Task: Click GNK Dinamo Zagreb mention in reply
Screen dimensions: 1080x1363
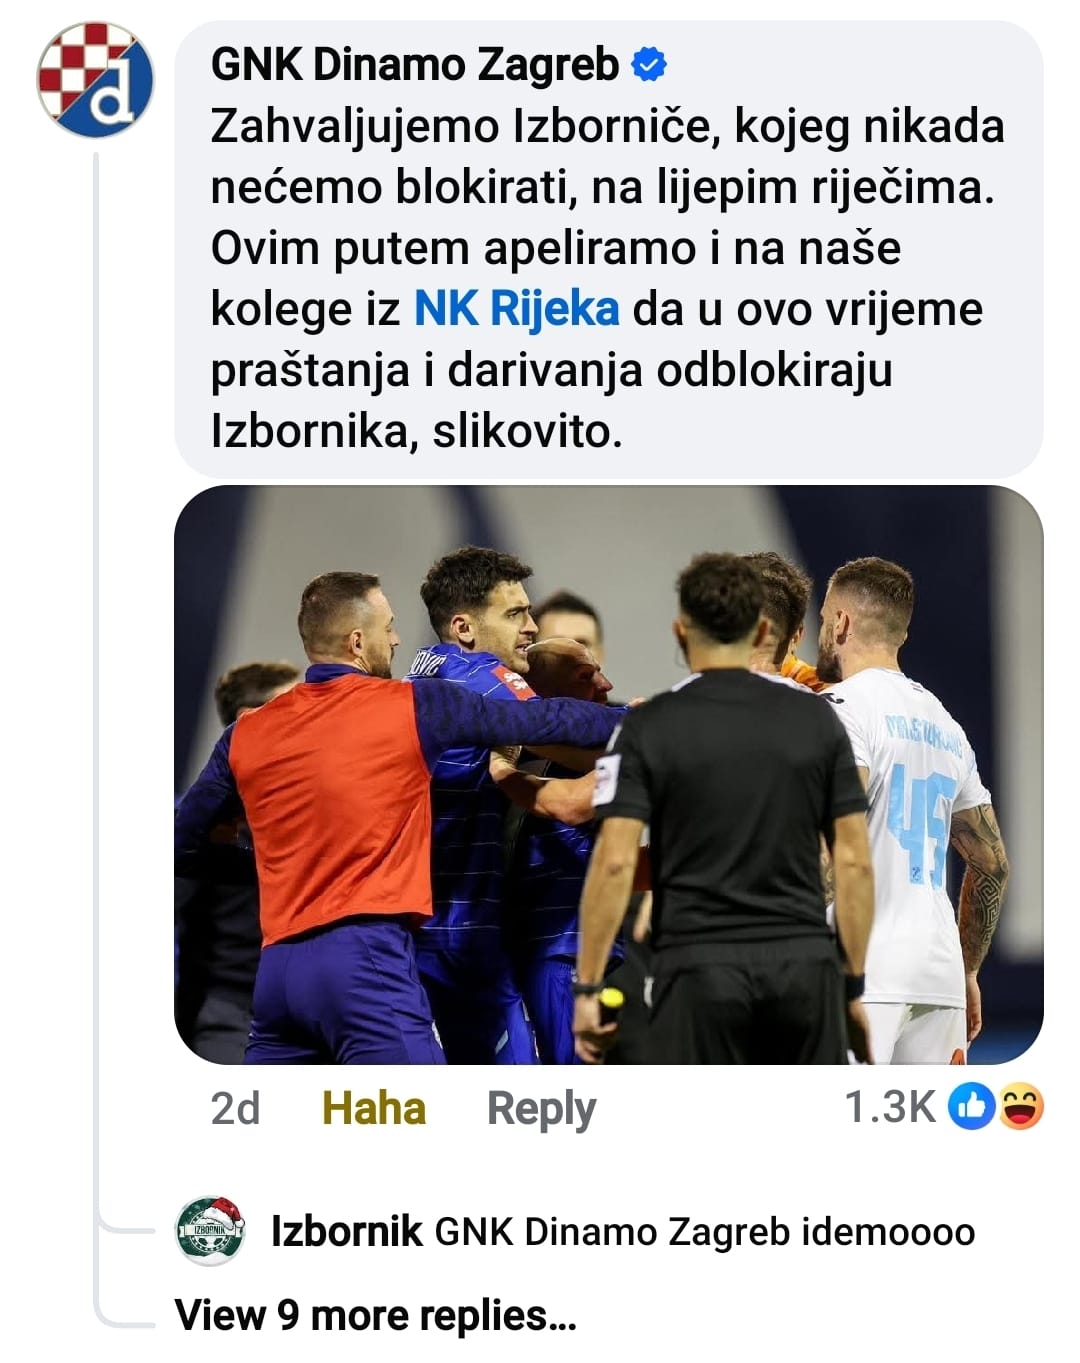Action: (612, 1232)
